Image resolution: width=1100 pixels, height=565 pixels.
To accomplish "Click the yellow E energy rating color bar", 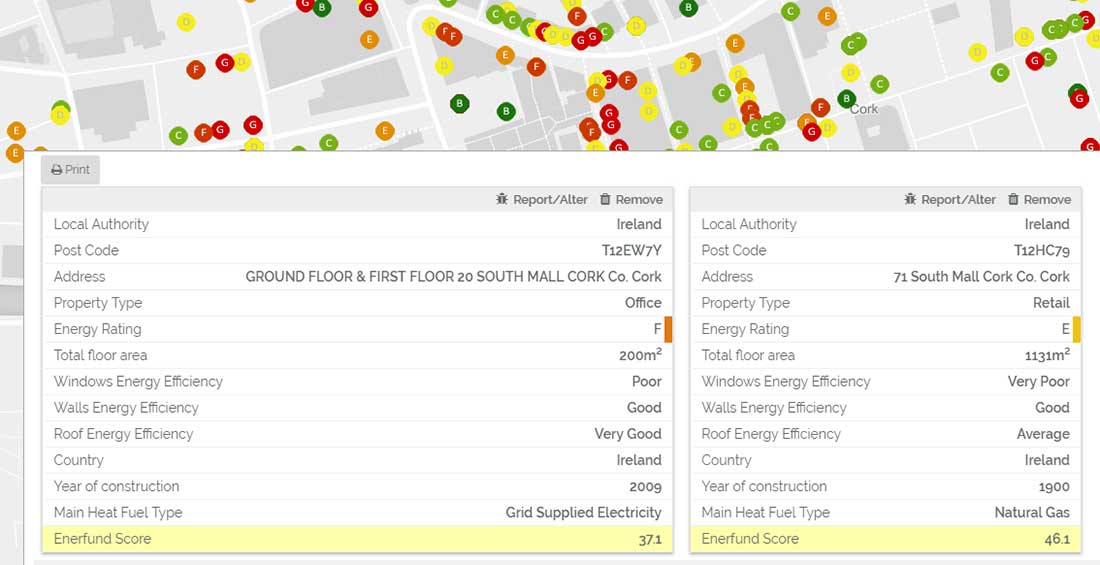I will [x=1076, y=329].
